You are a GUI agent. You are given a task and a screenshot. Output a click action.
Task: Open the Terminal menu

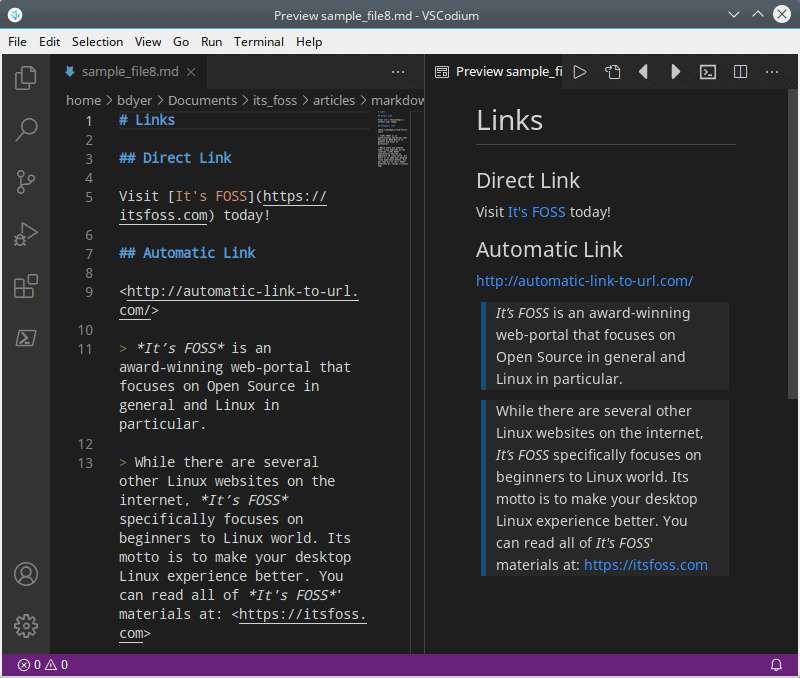259,42
